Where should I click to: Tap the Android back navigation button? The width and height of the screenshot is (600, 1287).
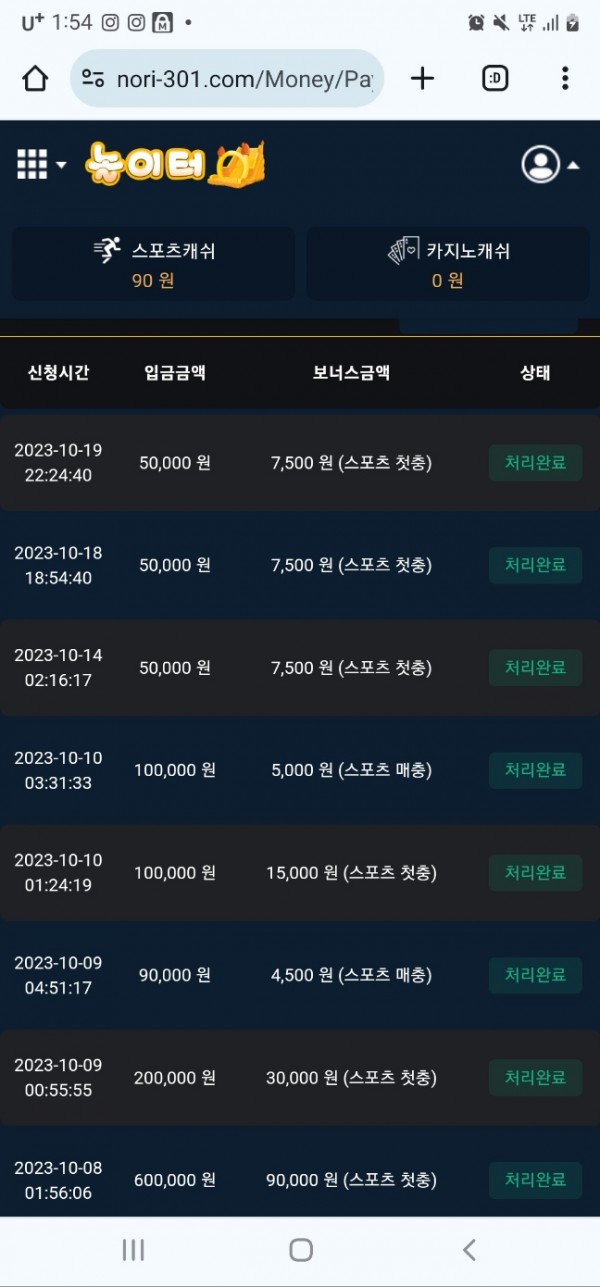click(x=468, y=1249)
